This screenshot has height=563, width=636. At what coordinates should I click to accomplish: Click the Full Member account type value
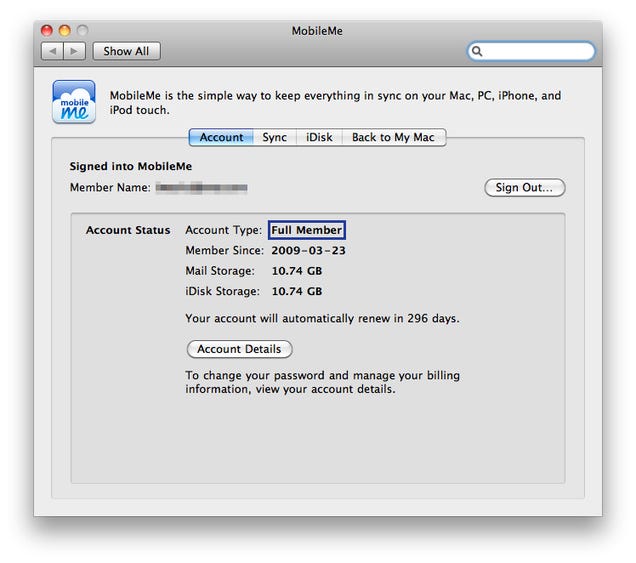pos(307,230)
